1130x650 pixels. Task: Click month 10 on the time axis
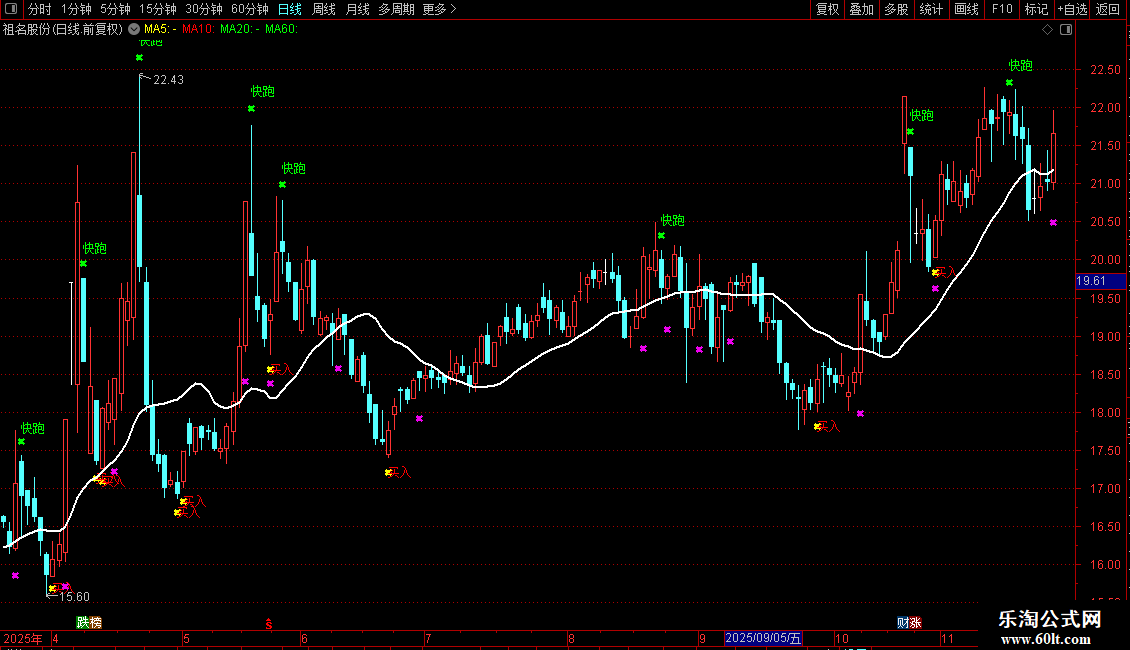[842, 639]
